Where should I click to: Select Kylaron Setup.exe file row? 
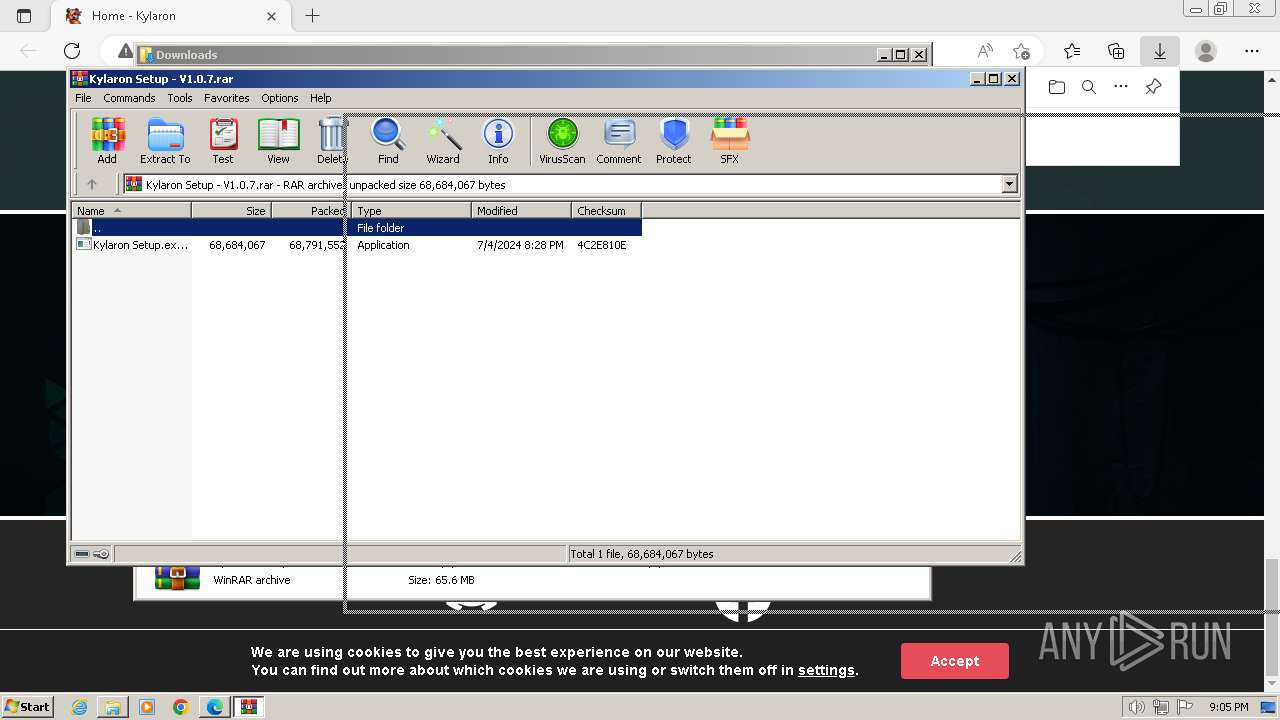pos(356,245)
